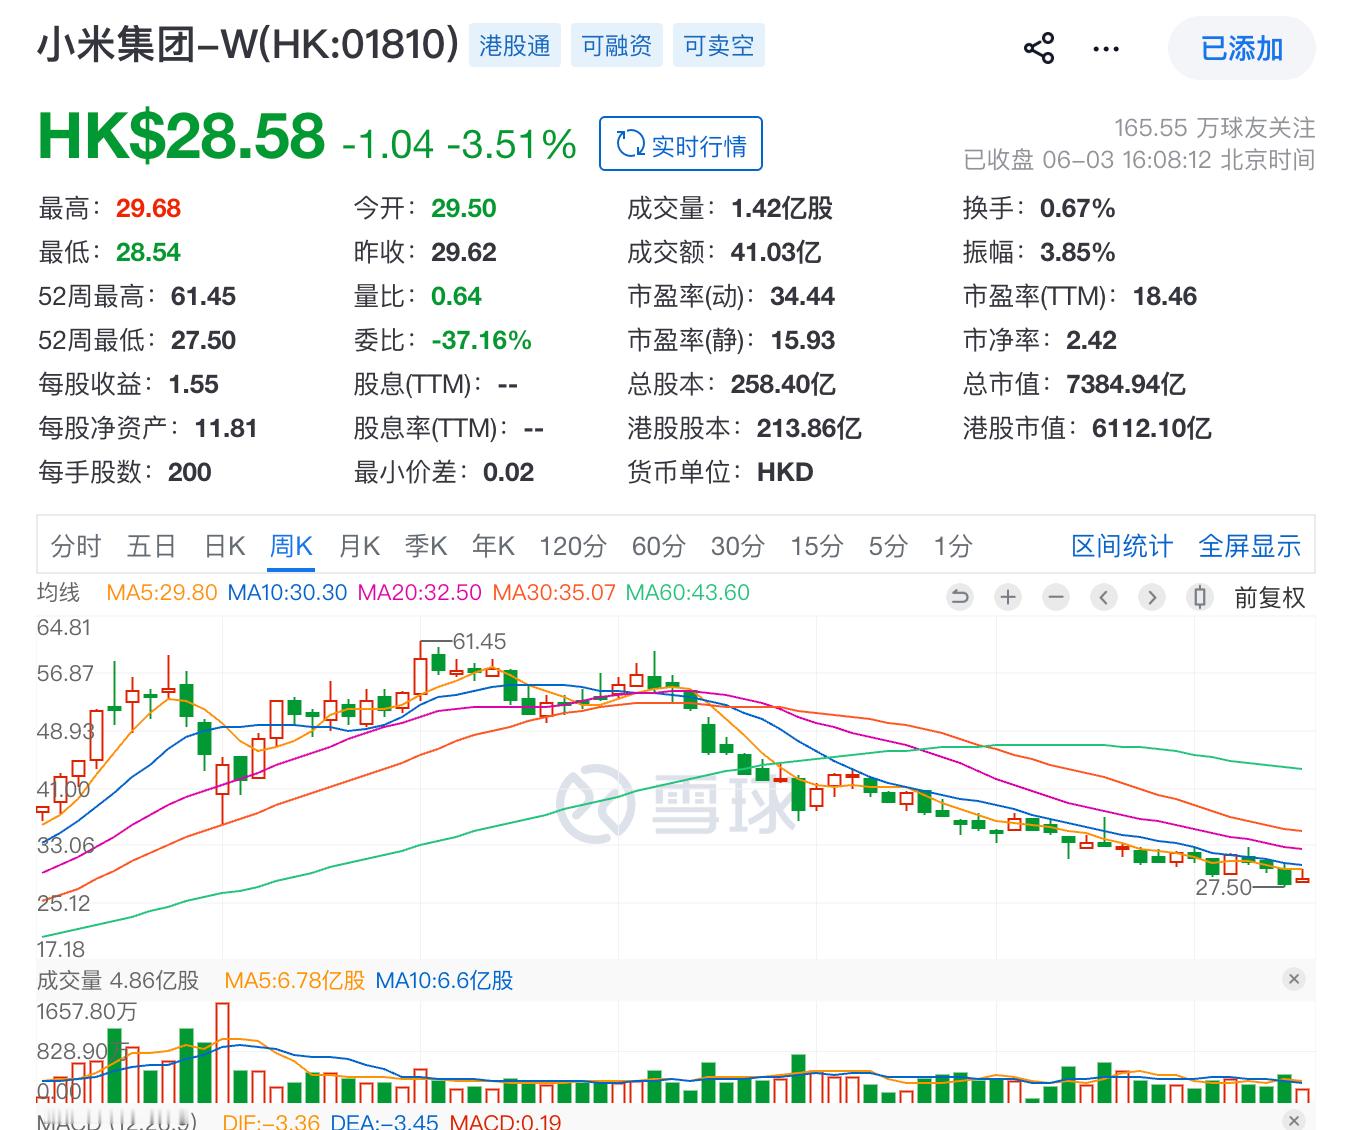This screenshot has height=1130, width=1362.
Task: Click the chart reset/undo arrow icon
Action: pyautogui.click(x=960, y=598)
